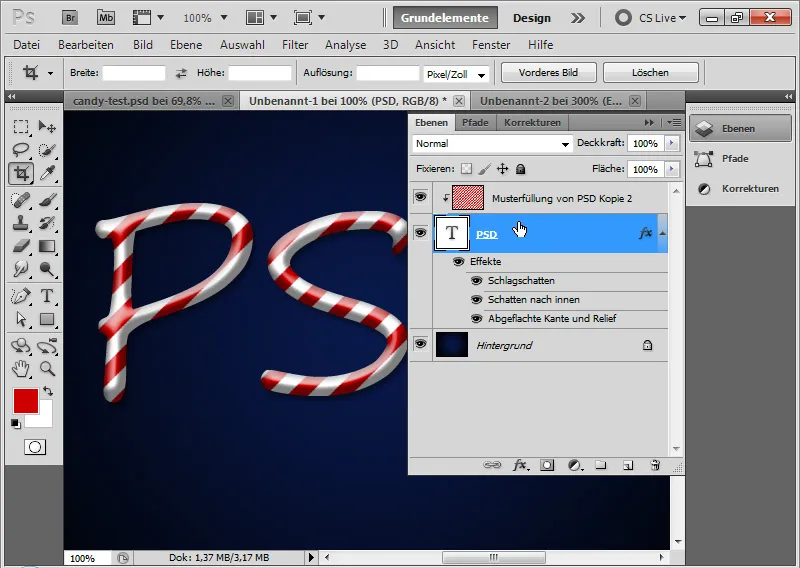Image resolution: width=800 pixels, height=568 pixels.
Task: Create a new layer
Action: tap(628, 465)
